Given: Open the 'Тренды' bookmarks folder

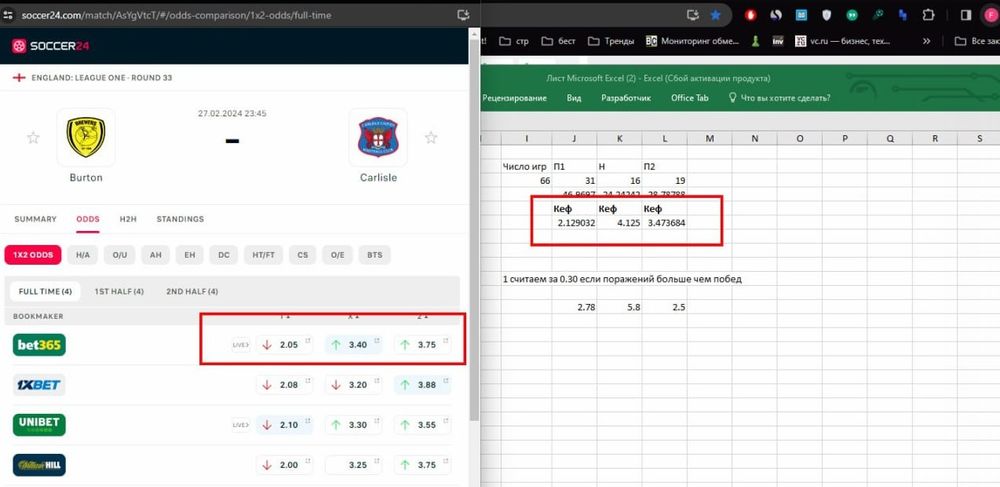Looking at the screenshot, I should click(611, 41).
